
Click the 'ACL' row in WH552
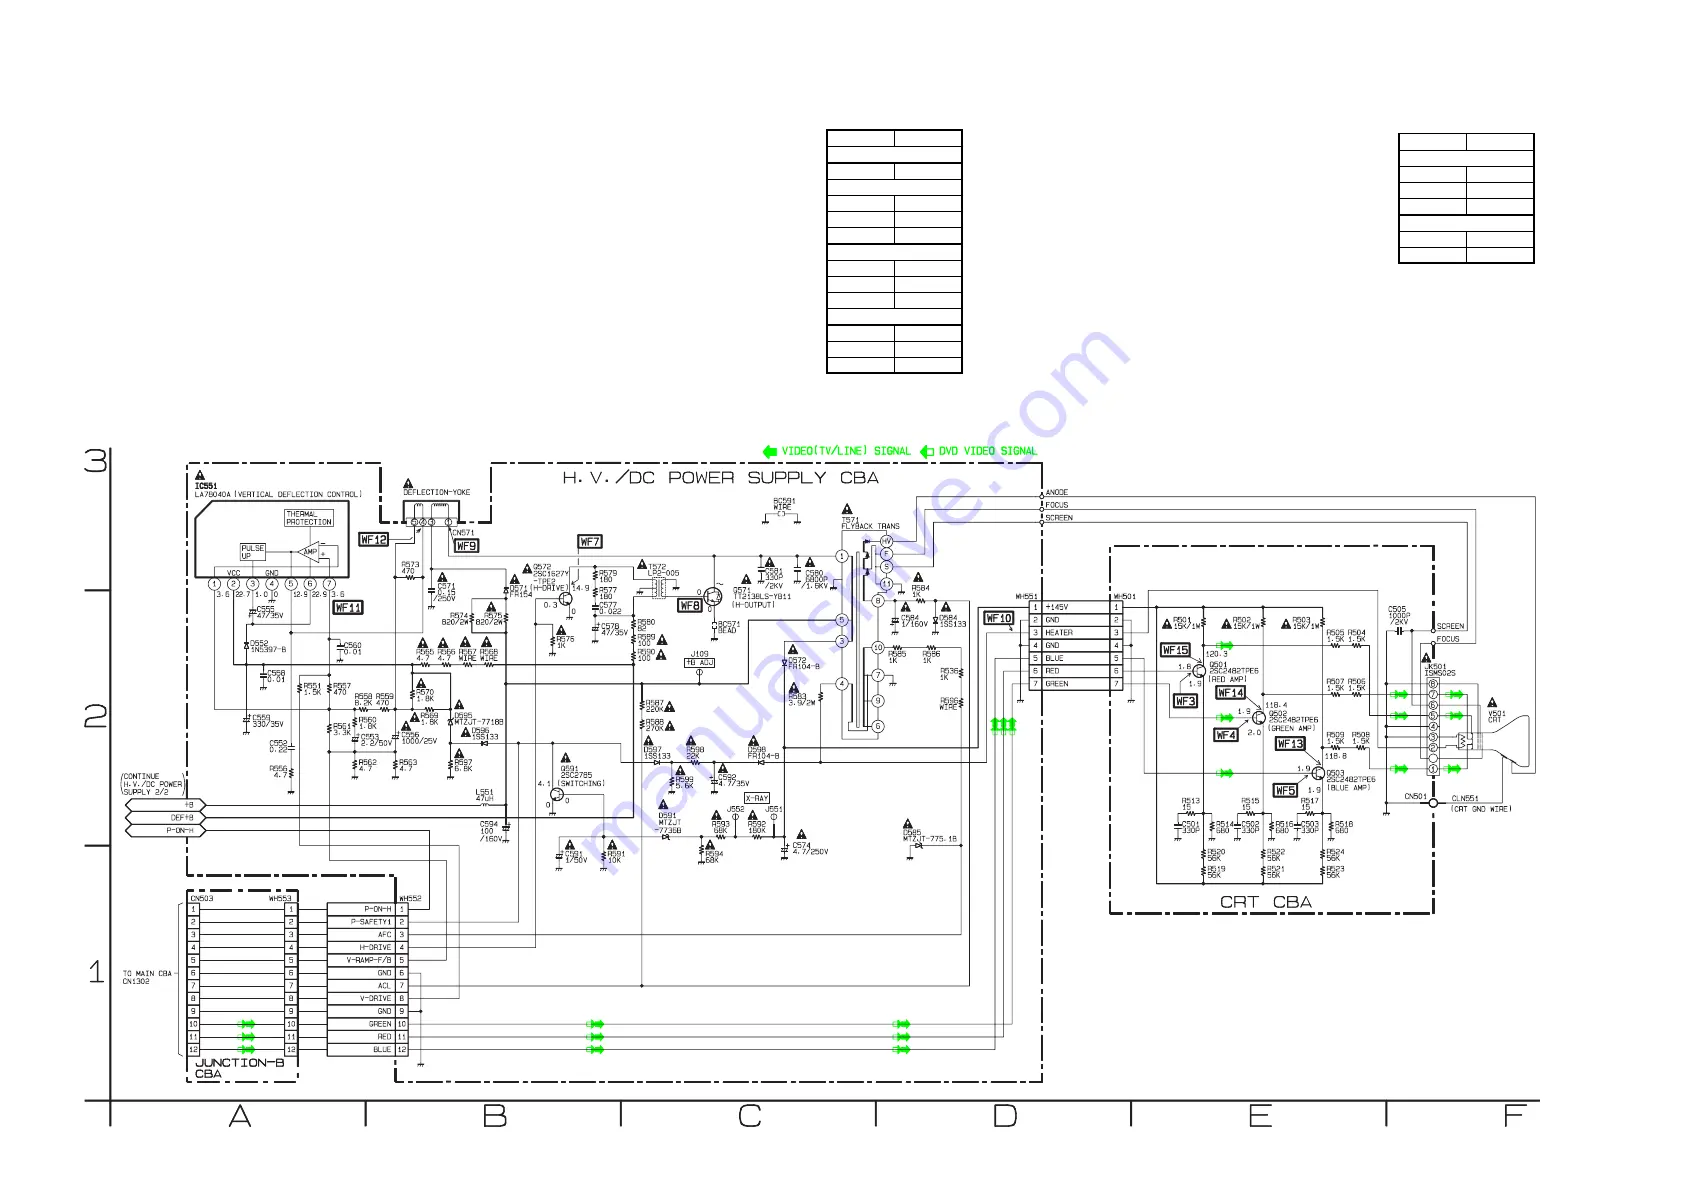[367, 986]
